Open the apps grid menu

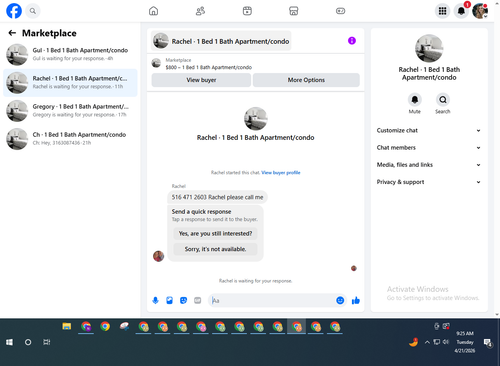tap(442, 11)
